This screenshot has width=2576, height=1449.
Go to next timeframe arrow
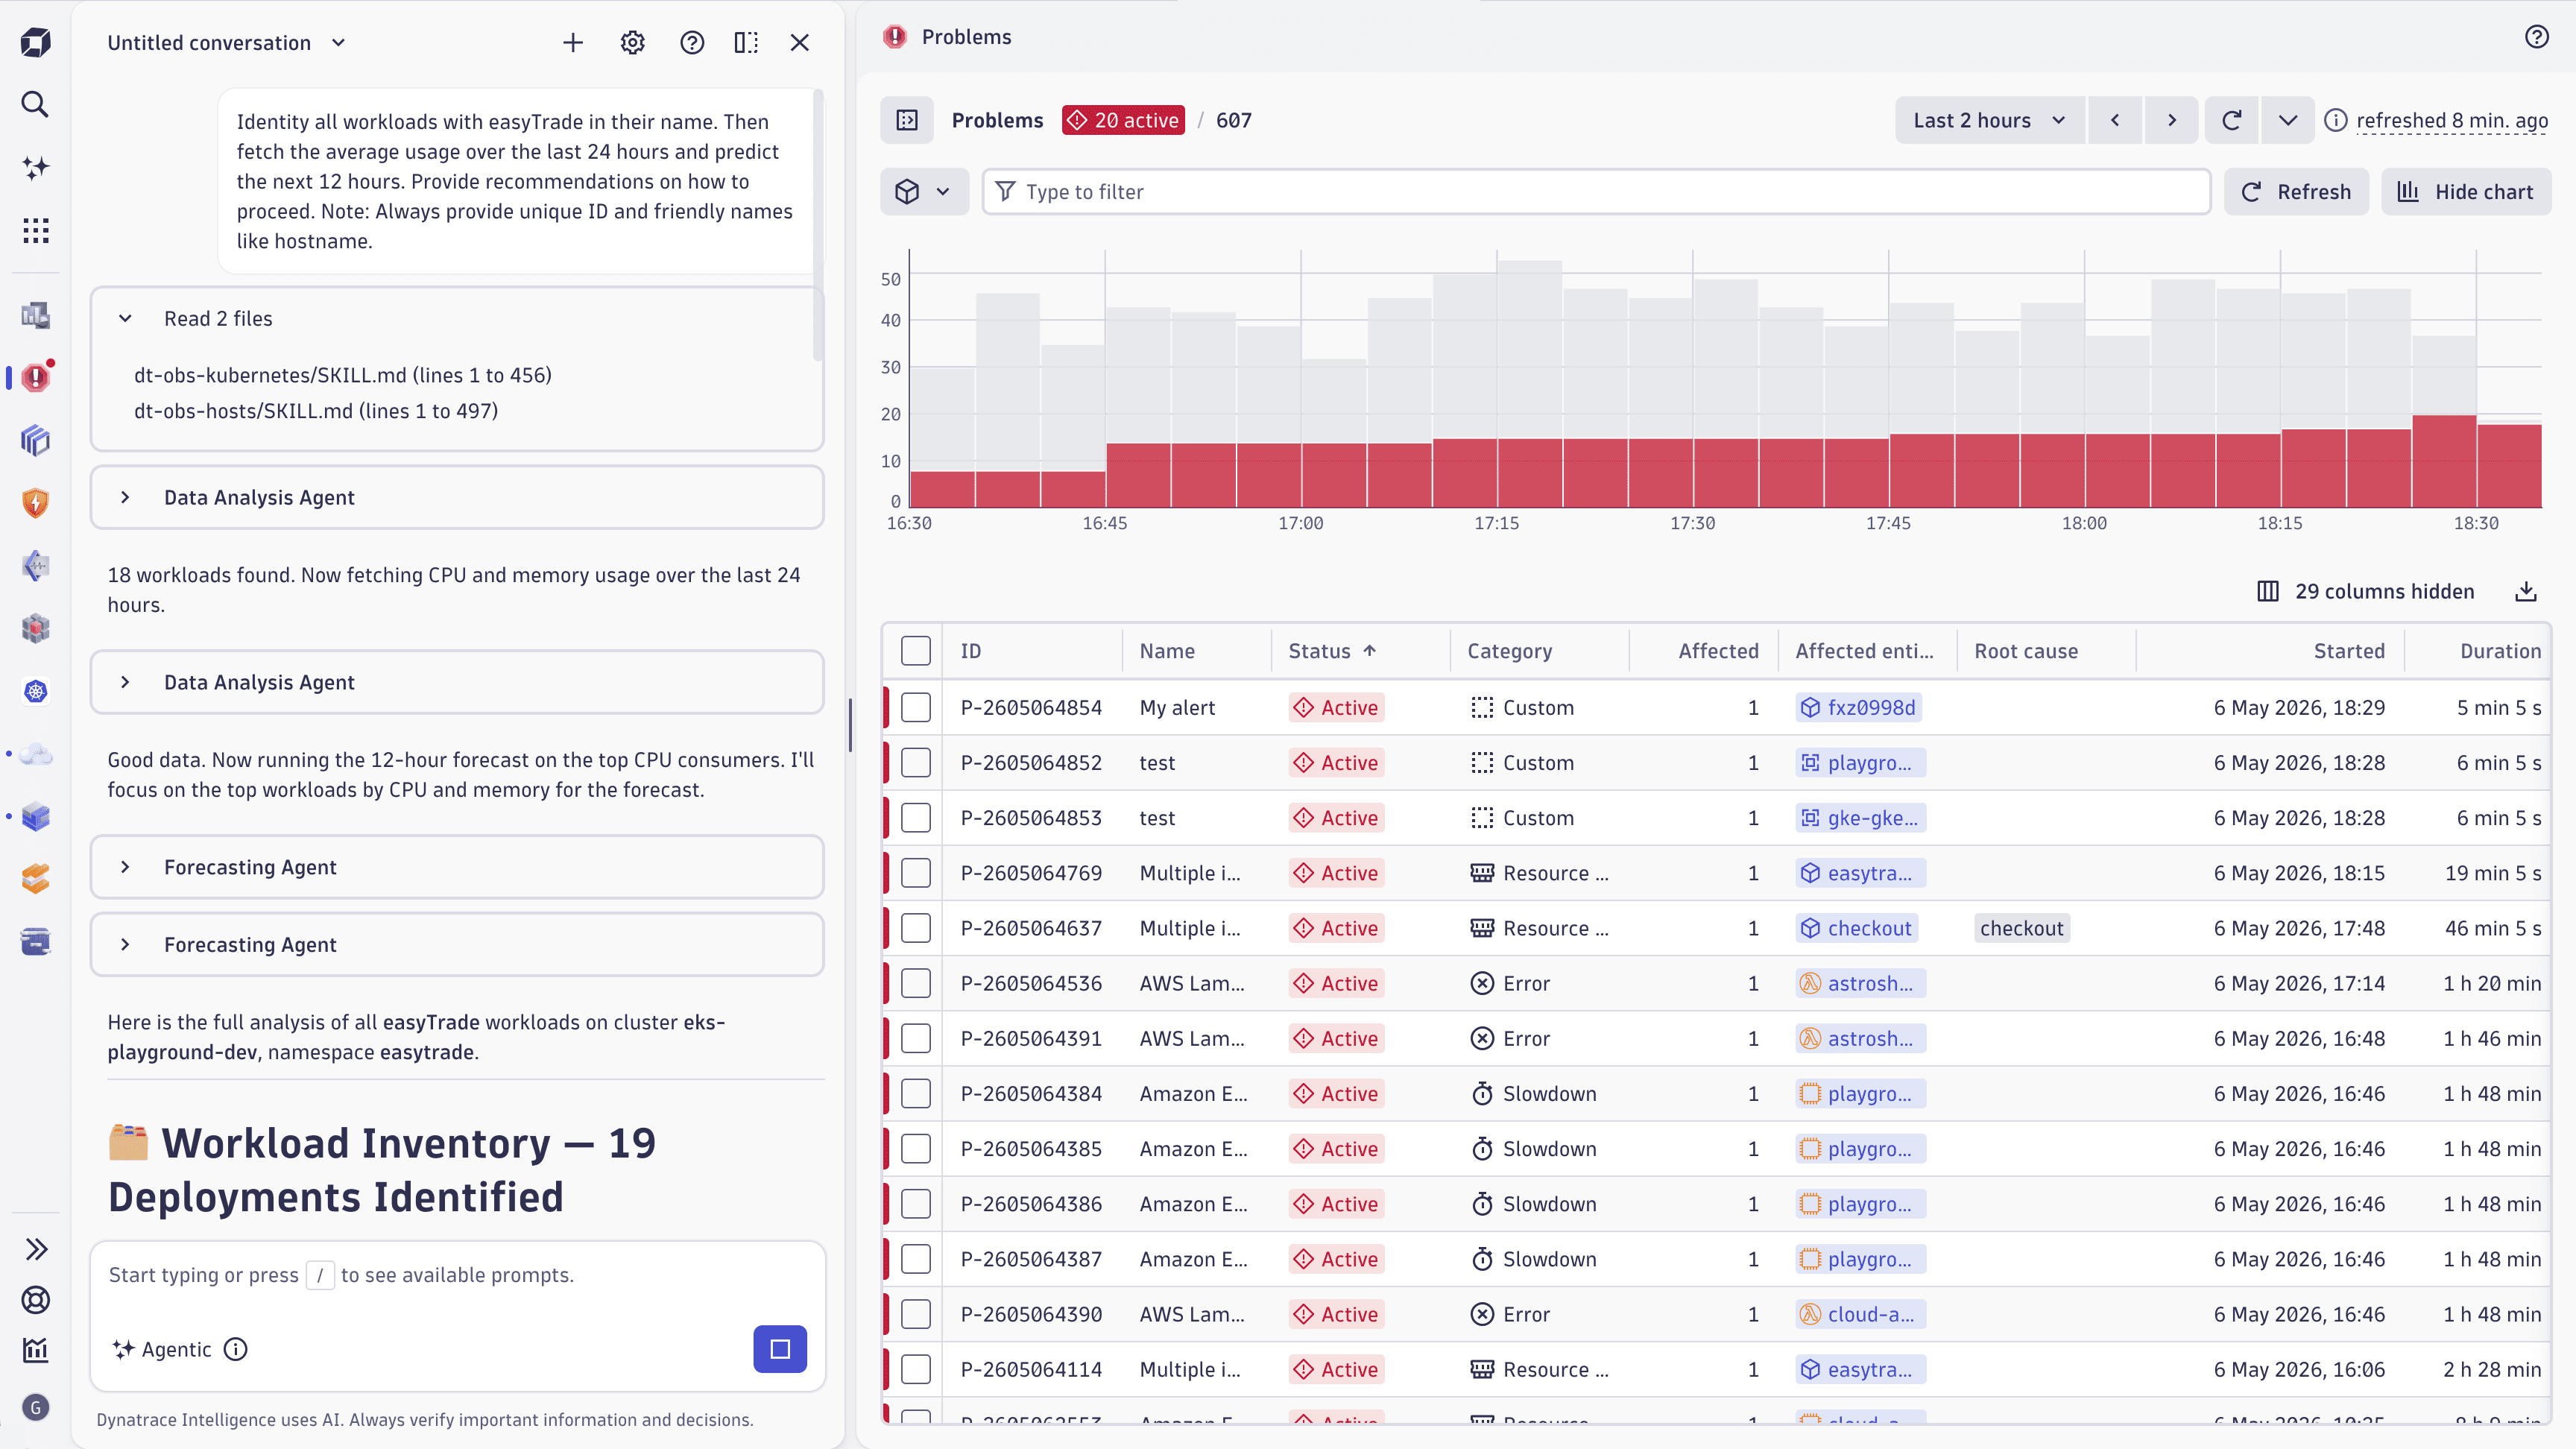point(2172,120)
